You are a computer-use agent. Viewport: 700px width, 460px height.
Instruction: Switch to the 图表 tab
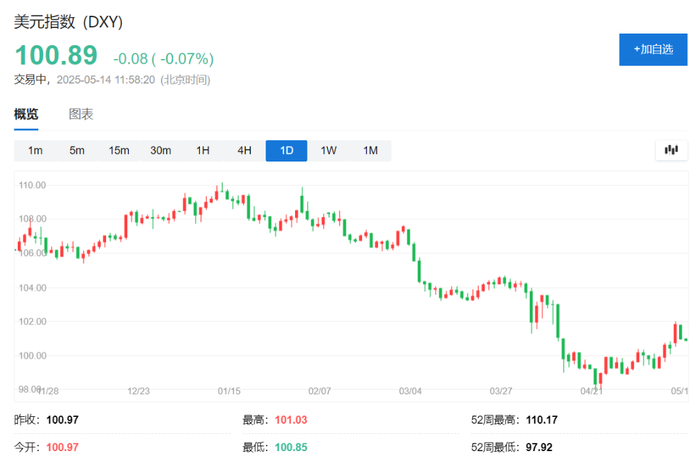pyautogui.click(x=81, y=114)
